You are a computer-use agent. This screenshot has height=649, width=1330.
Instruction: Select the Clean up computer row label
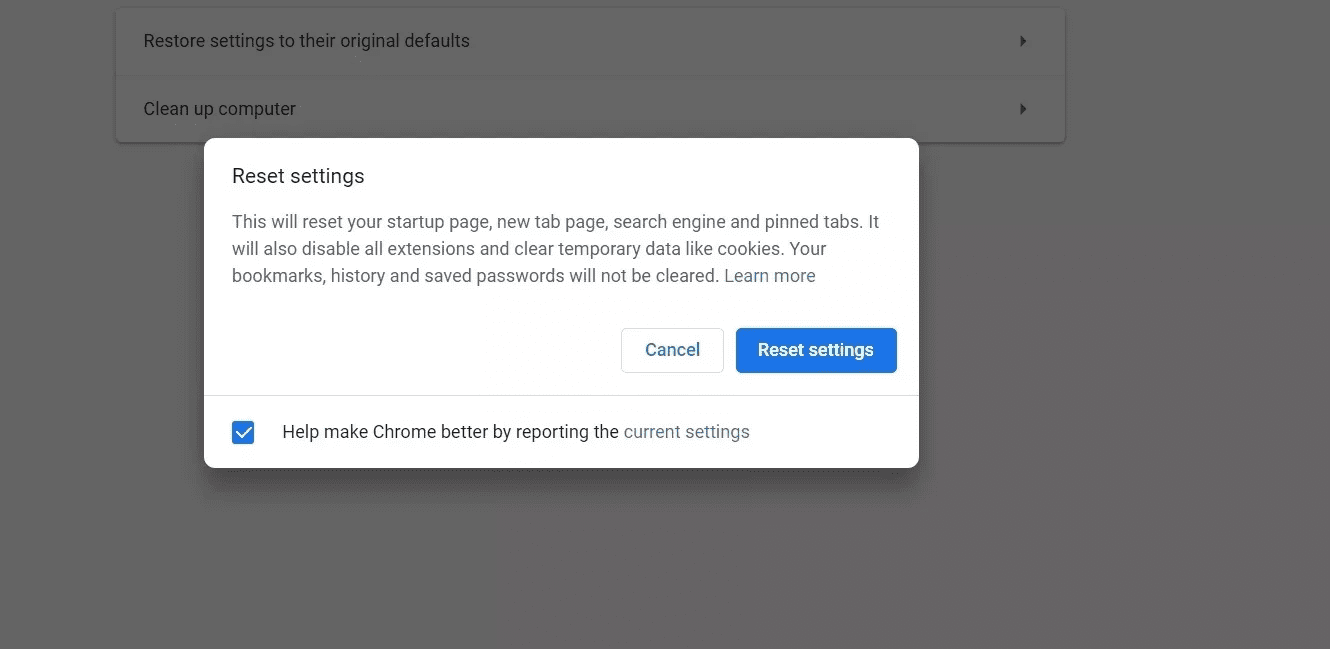click(220, 109)
